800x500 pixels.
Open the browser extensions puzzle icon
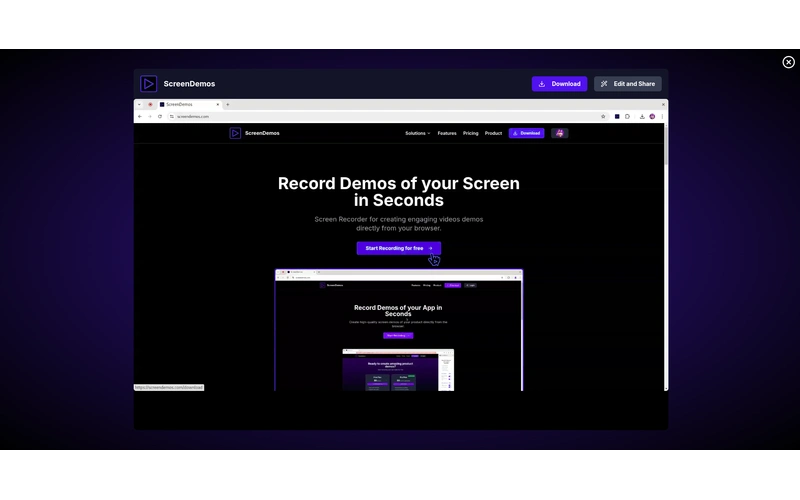coord(628,116)
